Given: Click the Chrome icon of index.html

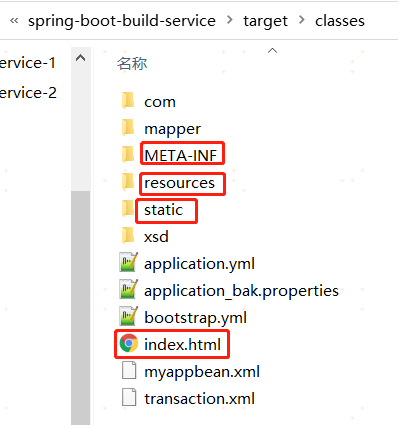Looking at the screenshot, I should 129,343.
